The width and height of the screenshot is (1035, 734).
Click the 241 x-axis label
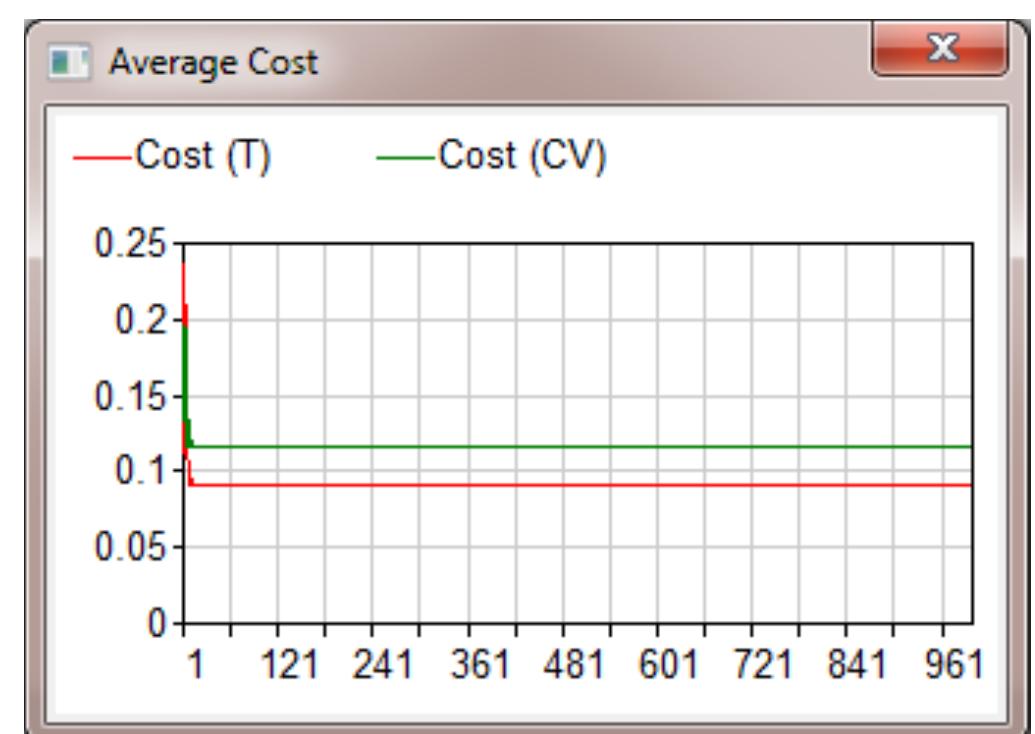pyautogui.click(x=383, y=664)
